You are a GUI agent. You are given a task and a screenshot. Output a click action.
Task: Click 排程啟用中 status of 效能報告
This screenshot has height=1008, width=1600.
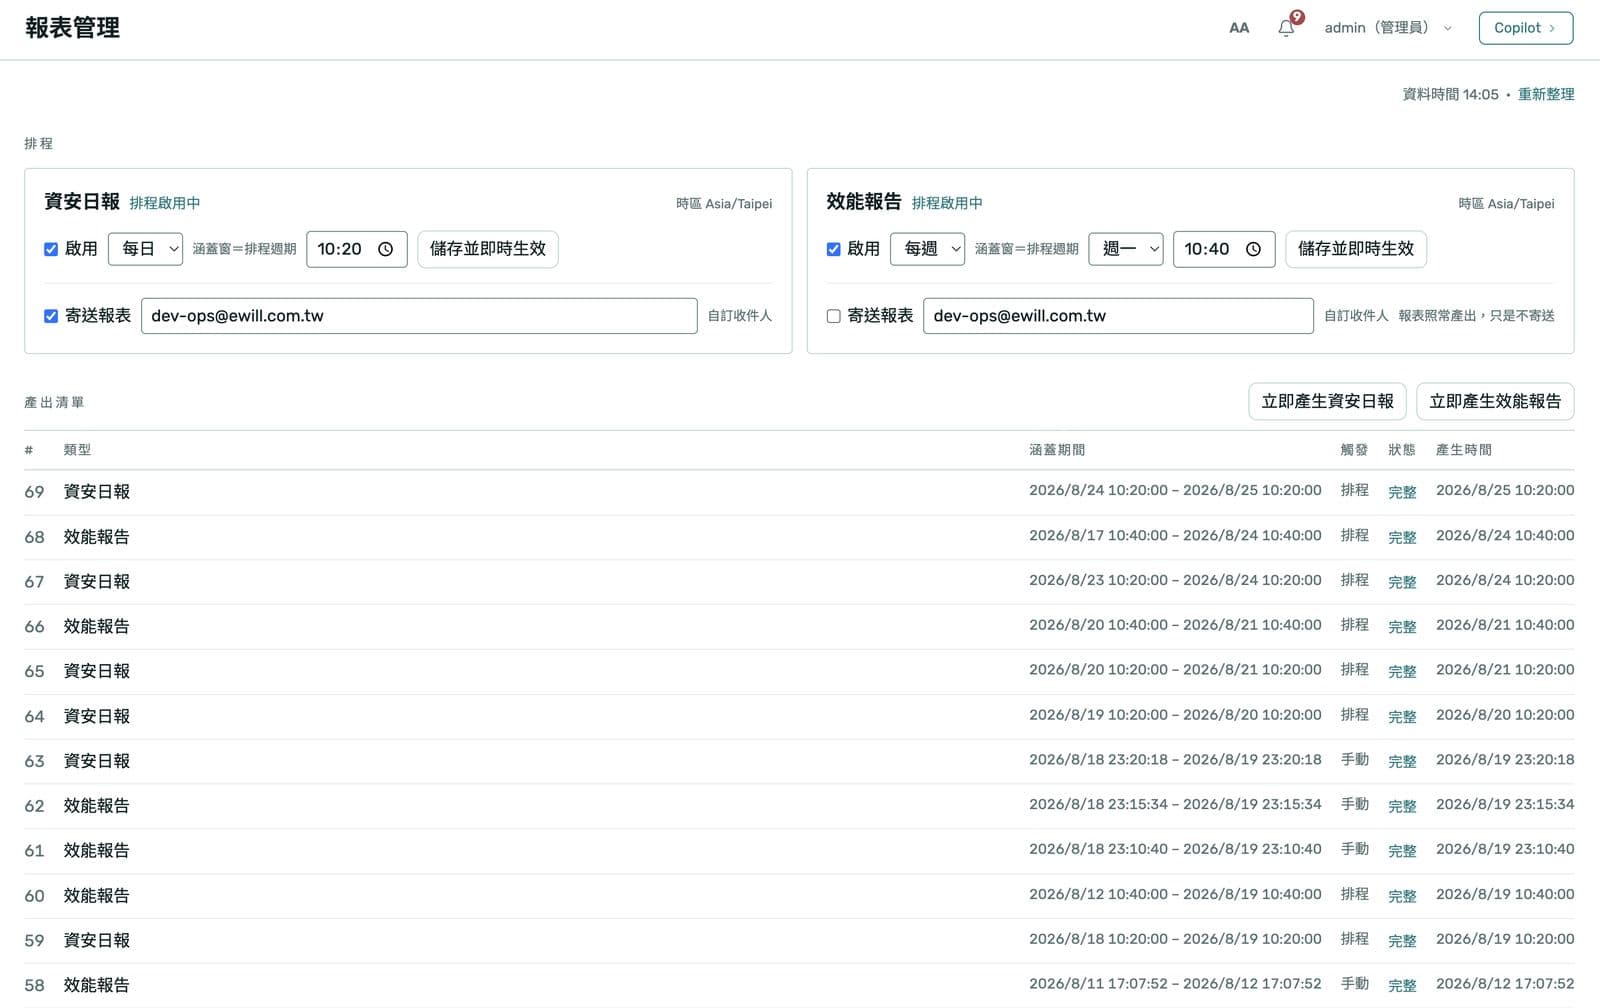pyautogui.click(x=947, y=203)
